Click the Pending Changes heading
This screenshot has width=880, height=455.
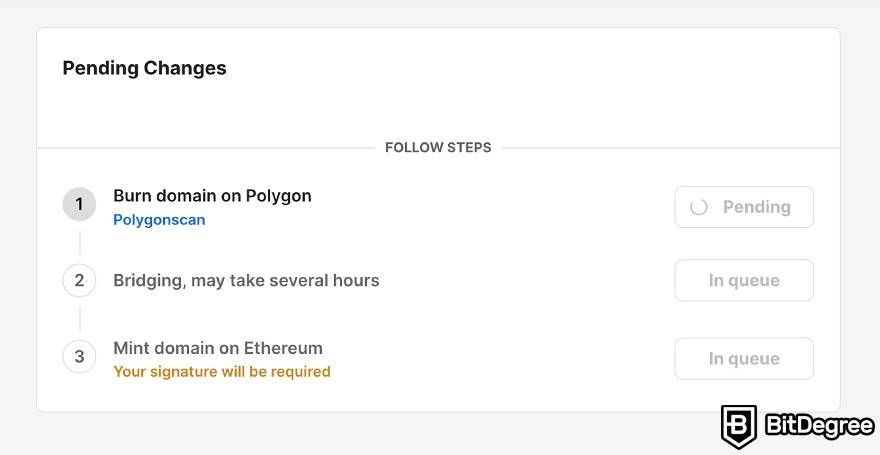pos(145,68)
